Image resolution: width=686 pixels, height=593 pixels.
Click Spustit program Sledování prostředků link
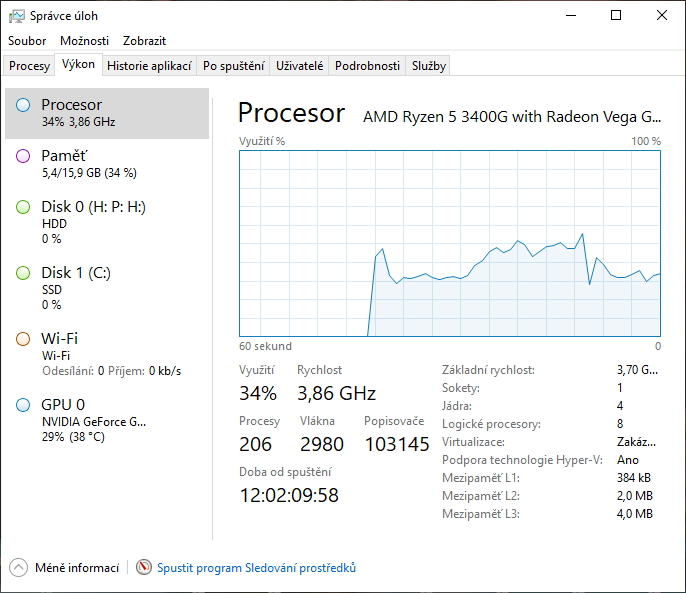(256, 568)
